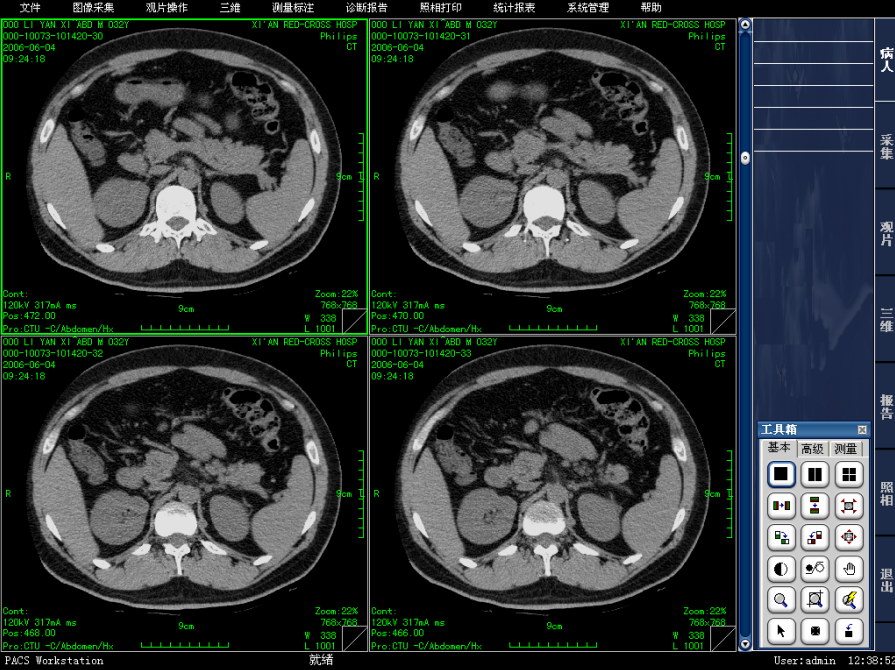The height and width of the screenshot is (670, 895).
Task: Click the four-direction move image icon
Action: coord(849,537)
